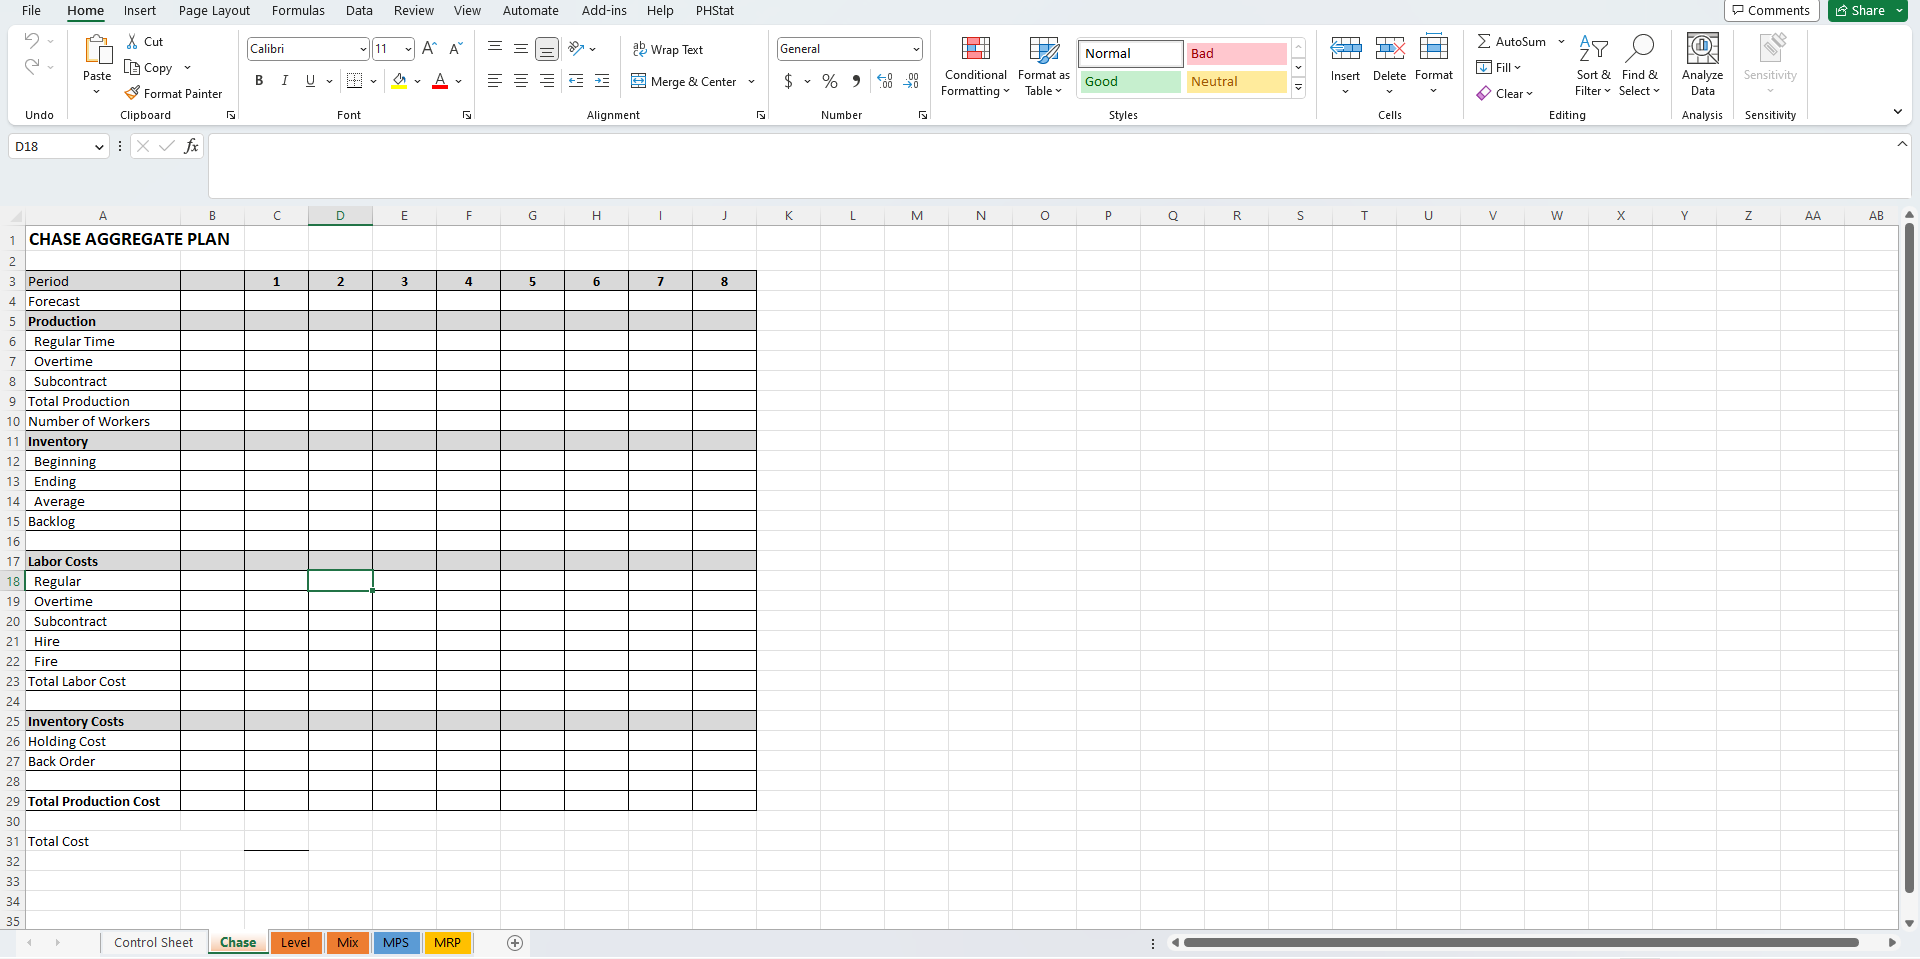
Task: Increase indent of cell contents
Action: [x=602, y=81]
